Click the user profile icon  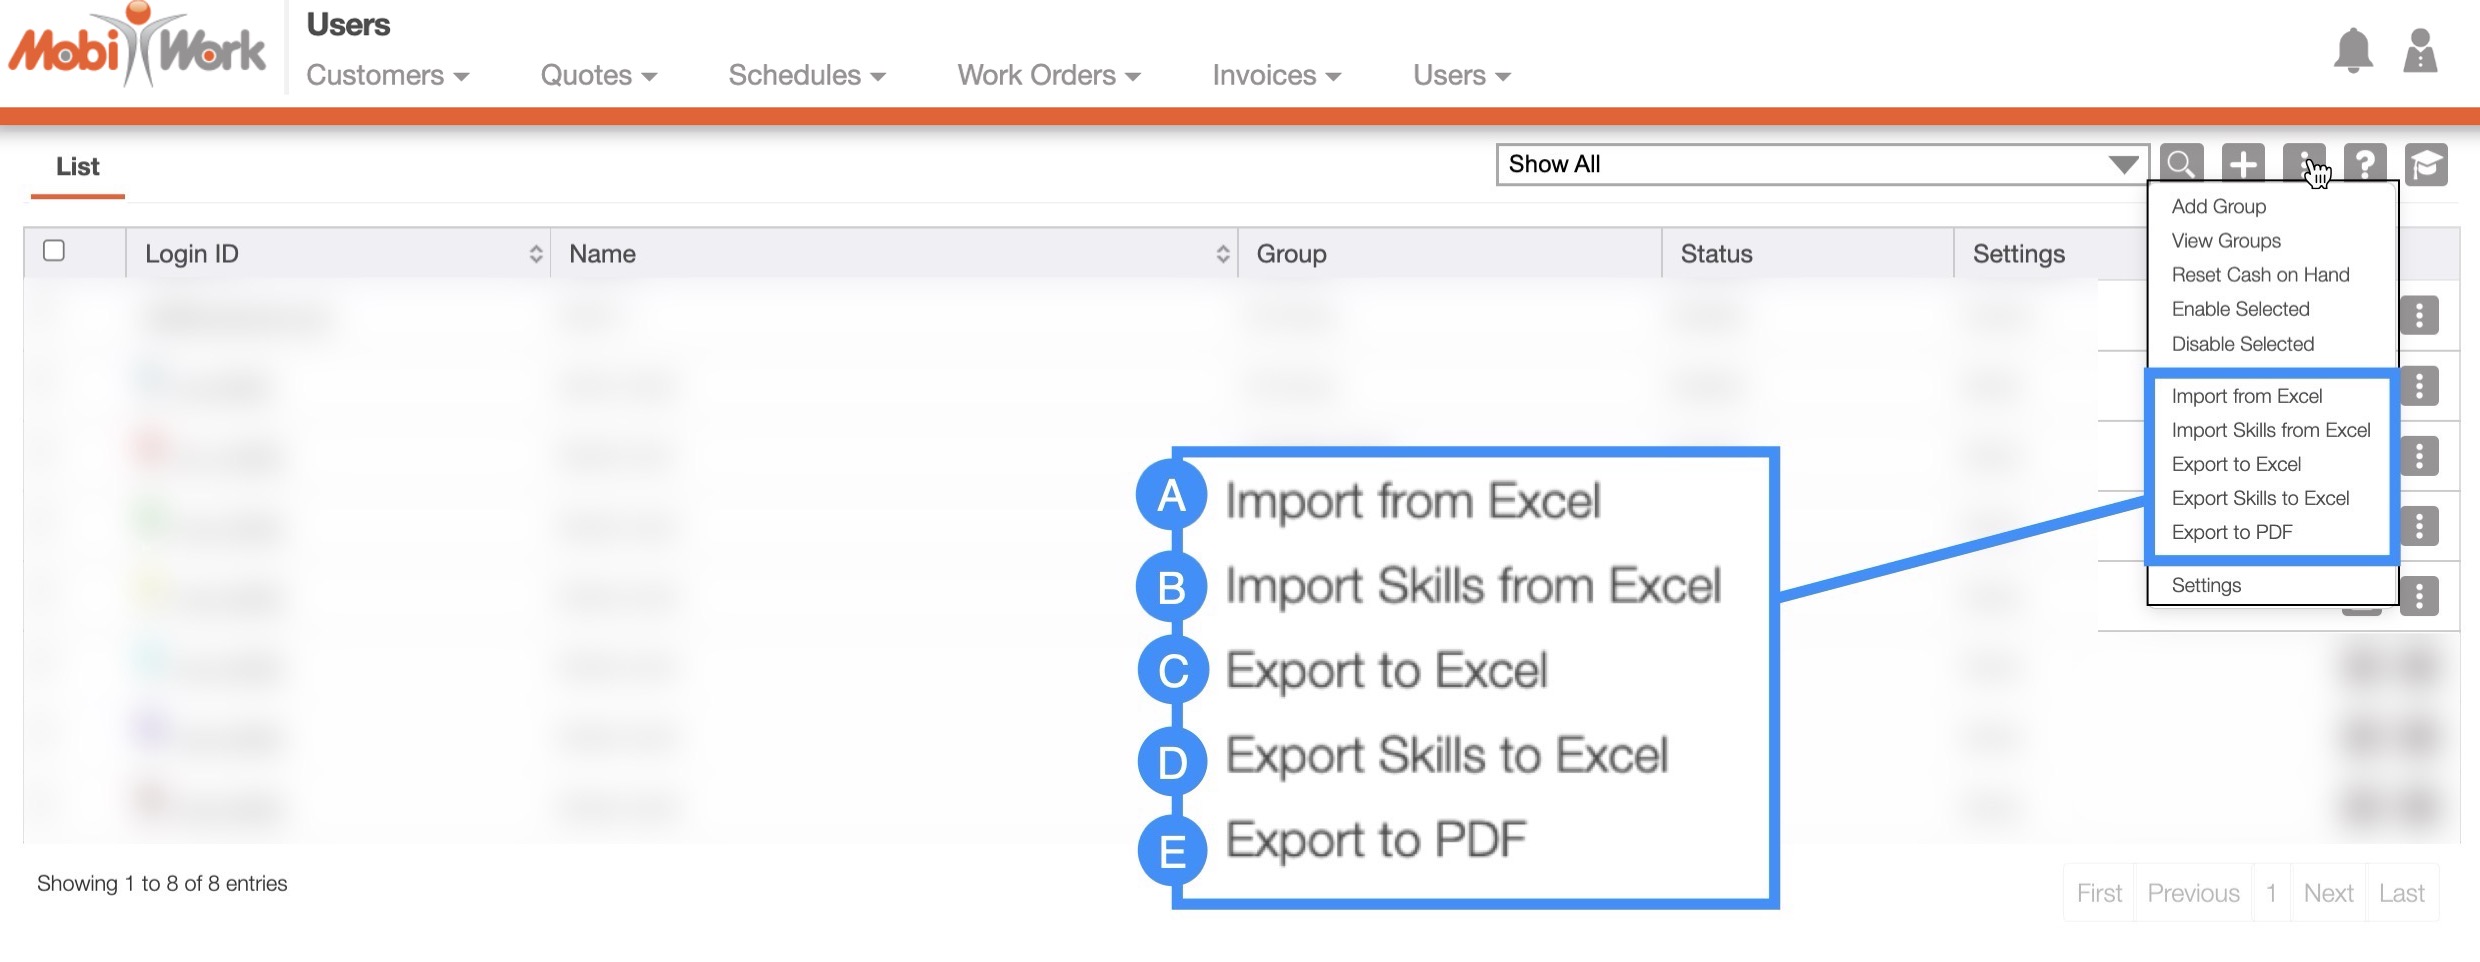point(2420,51)
